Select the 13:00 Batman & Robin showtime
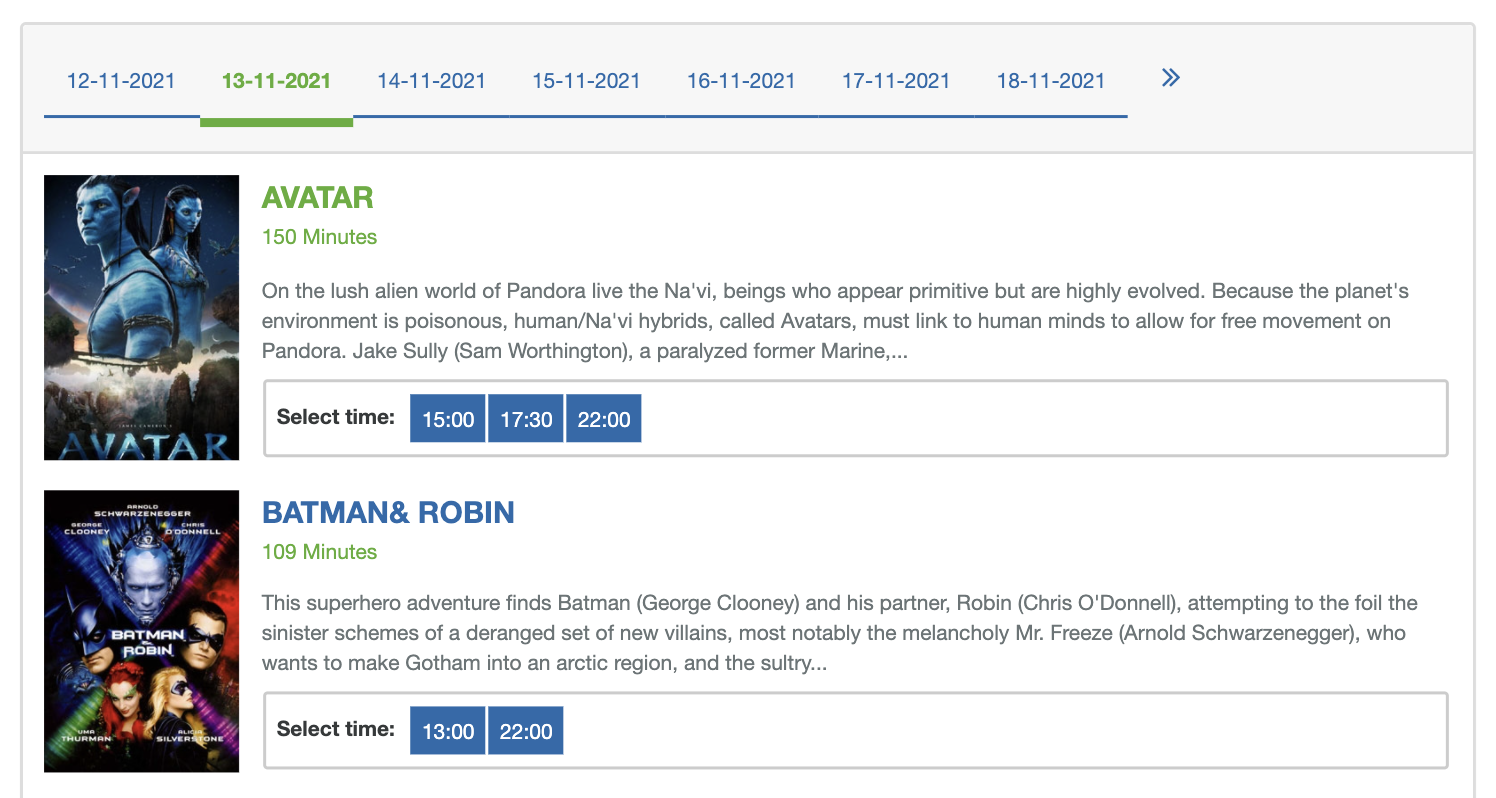 (x=448, y=730)
